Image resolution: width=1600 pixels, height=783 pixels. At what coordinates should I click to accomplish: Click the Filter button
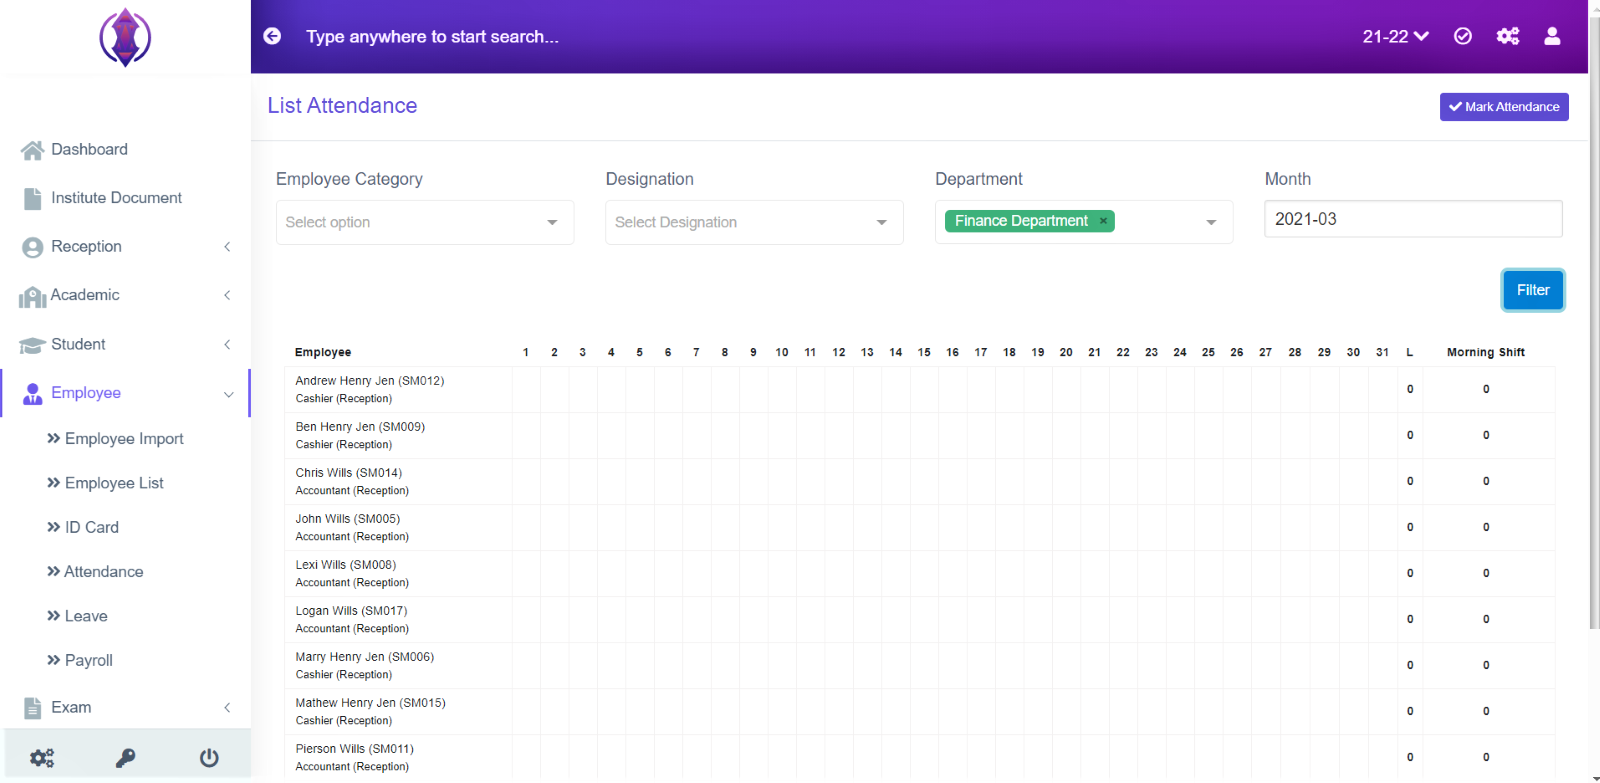(x=1533, y=290)
